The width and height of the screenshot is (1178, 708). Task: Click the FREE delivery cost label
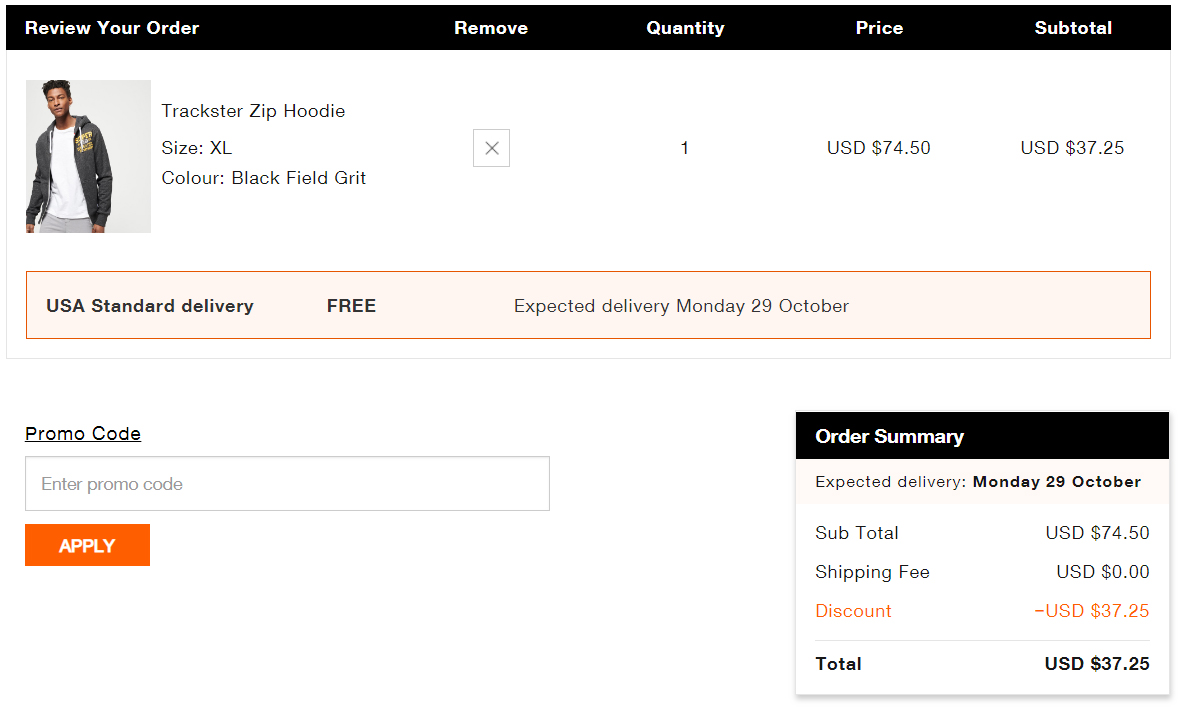(351, 306)
